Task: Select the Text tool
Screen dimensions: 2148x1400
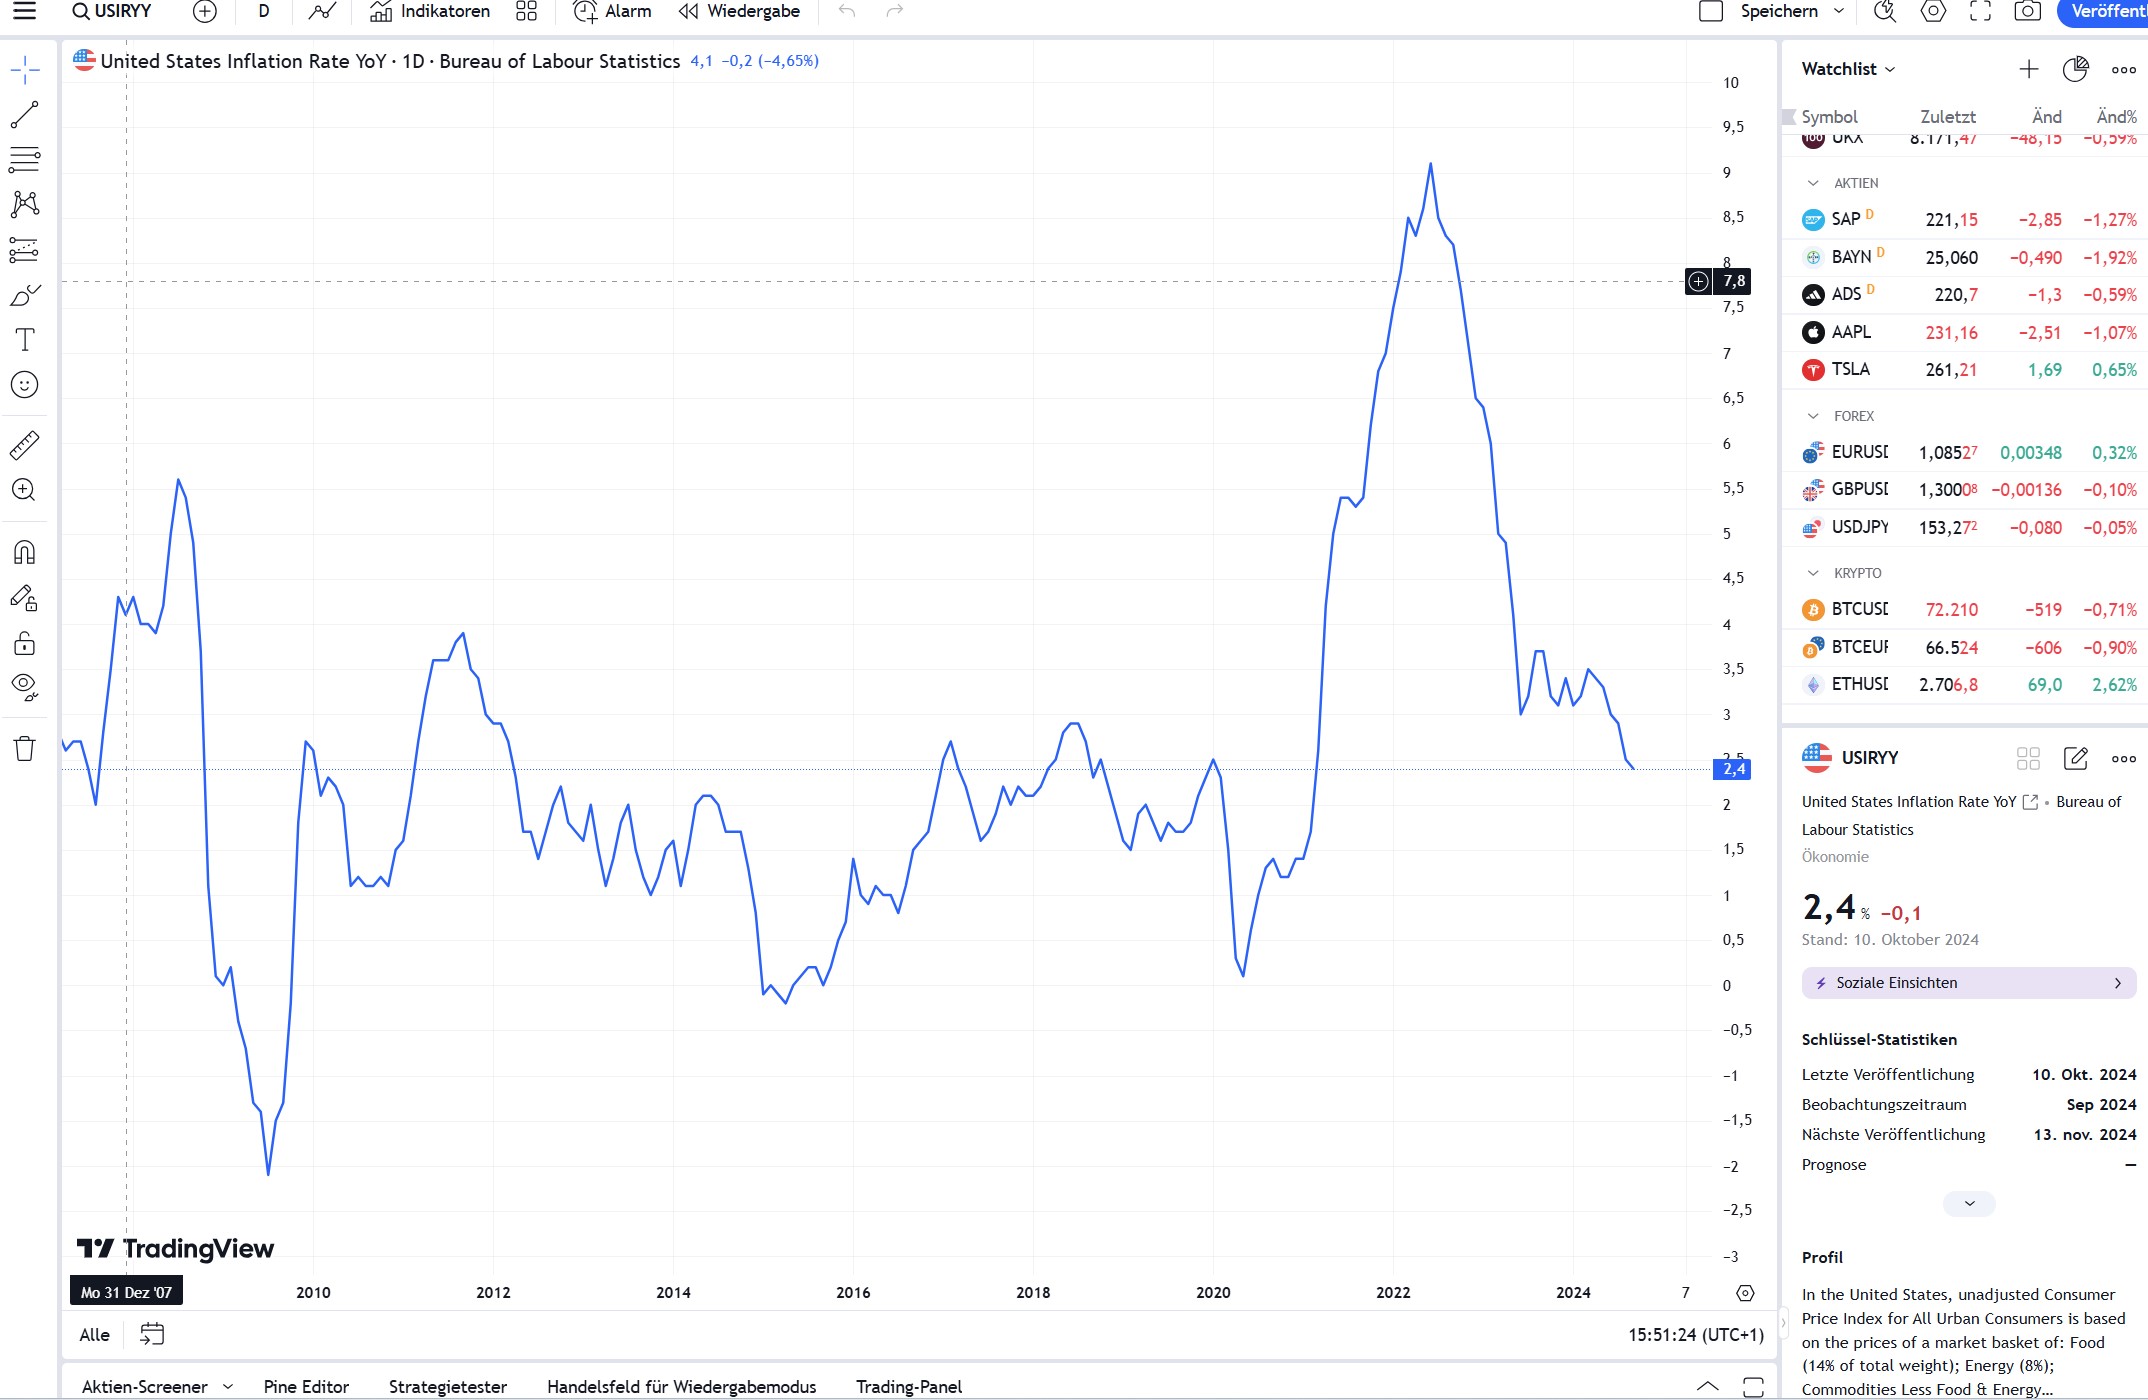Action: point(25,340)
